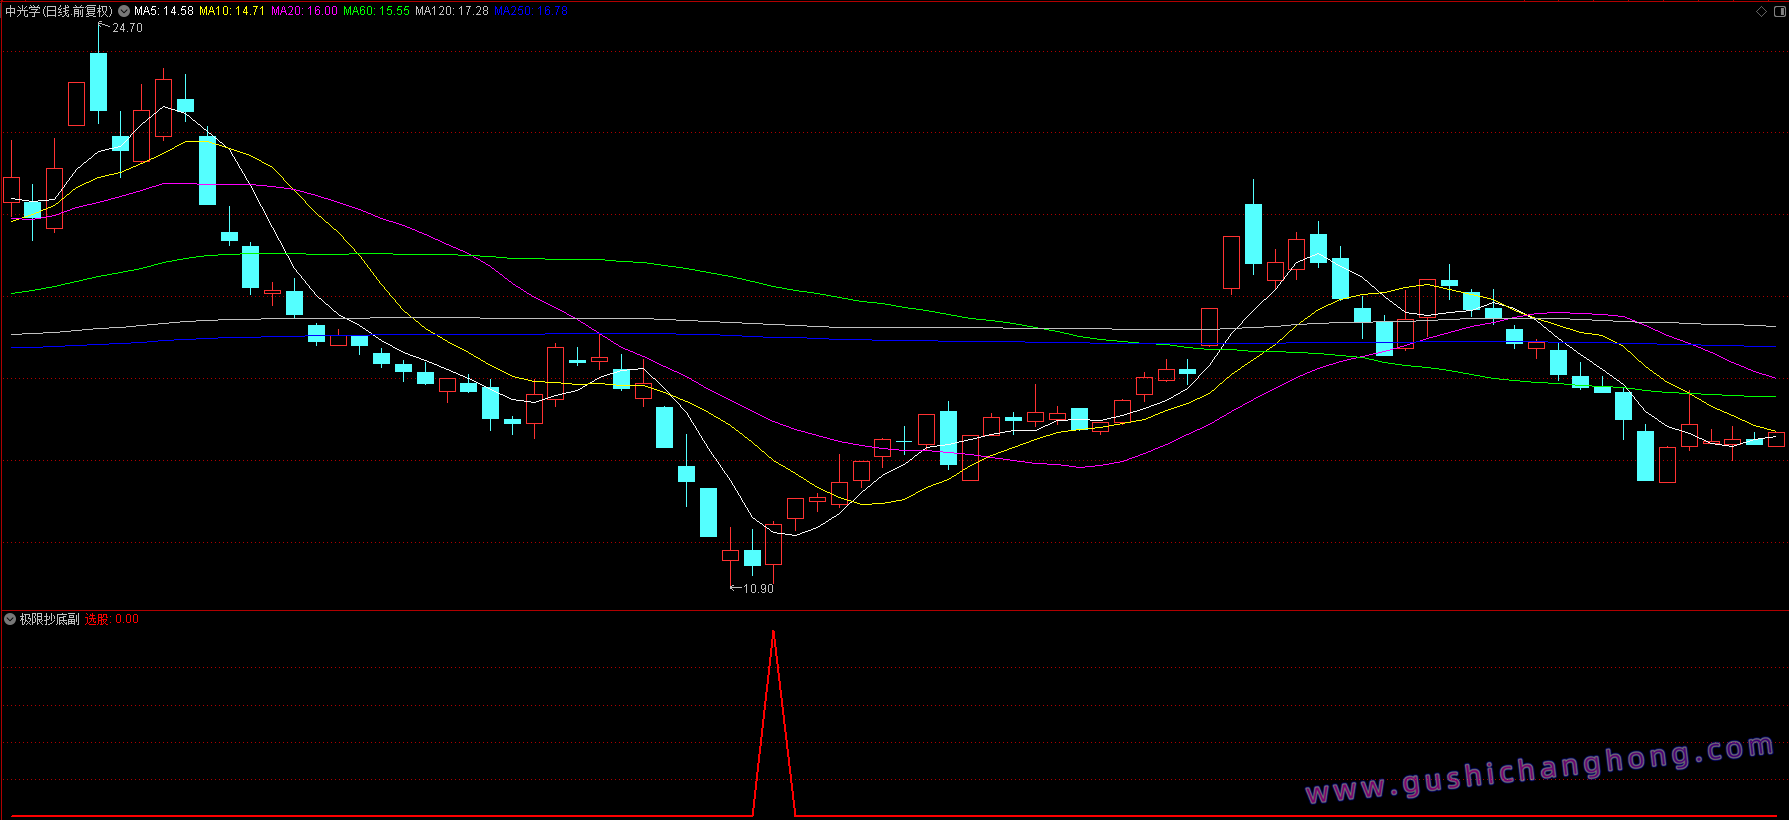Screen dimensions: 1789x820
Task: Select the last red candle at right edge
Action: (x=1776, y=439)
